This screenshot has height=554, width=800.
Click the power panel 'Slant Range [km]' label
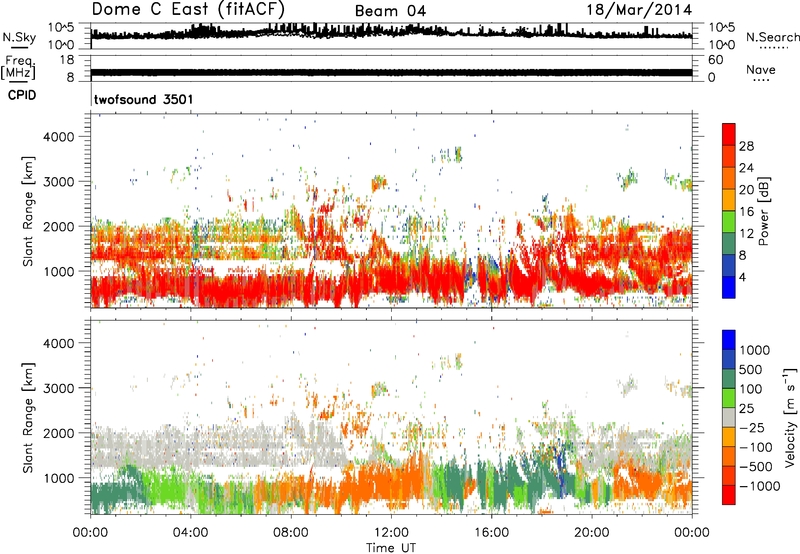(x=28, y=211)
